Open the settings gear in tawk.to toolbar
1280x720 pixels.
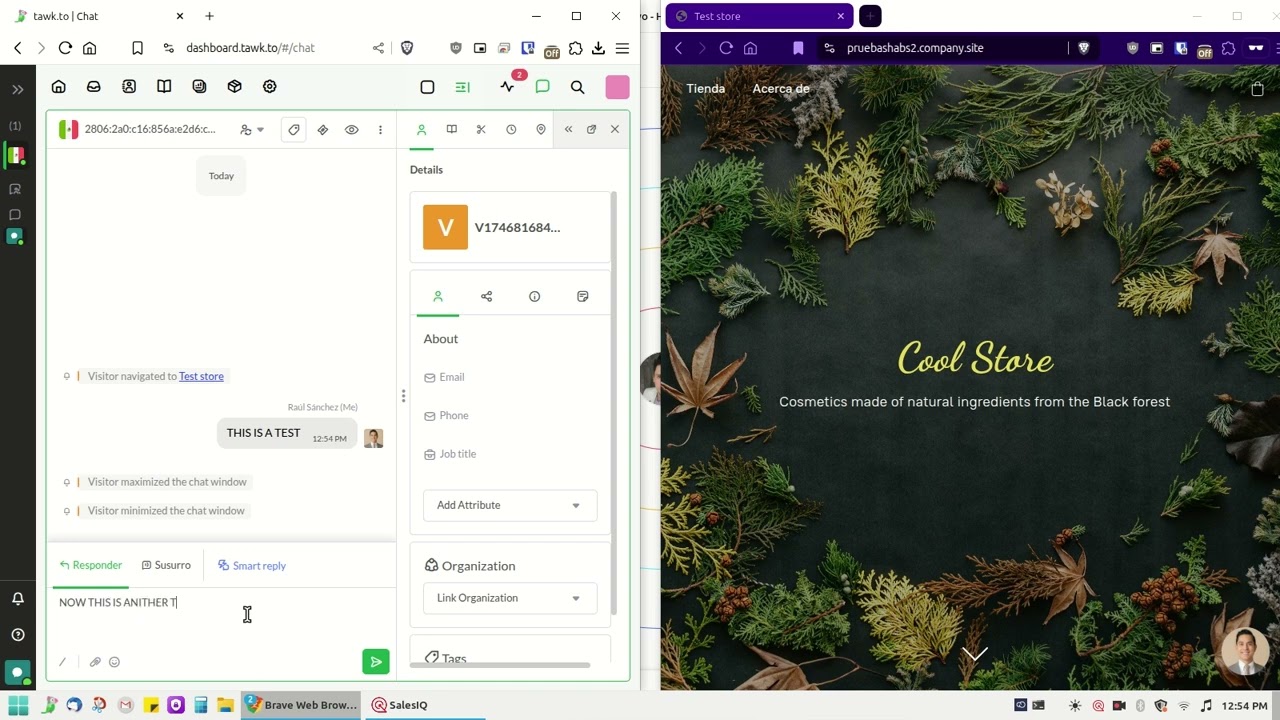pyautogui.click(x=269, y=88)
